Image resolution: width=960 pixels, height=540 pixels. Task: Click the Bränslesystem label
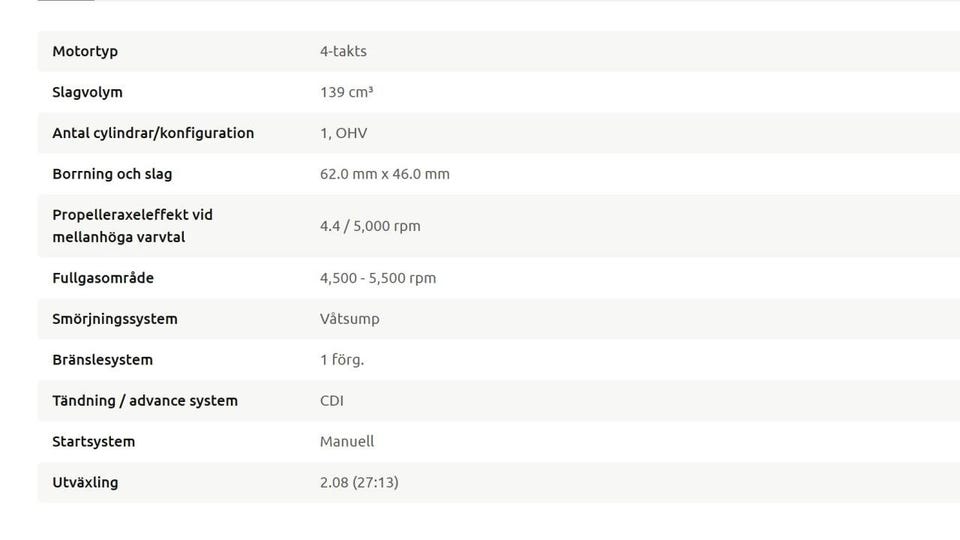tap(102, 360)
